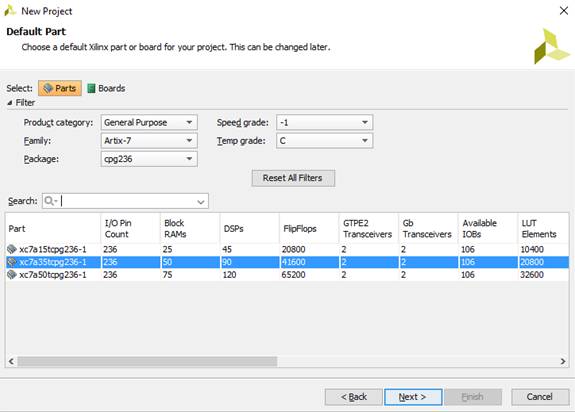Click the scroll left arrow
575x412 pixels.
(x=11, y=361)
